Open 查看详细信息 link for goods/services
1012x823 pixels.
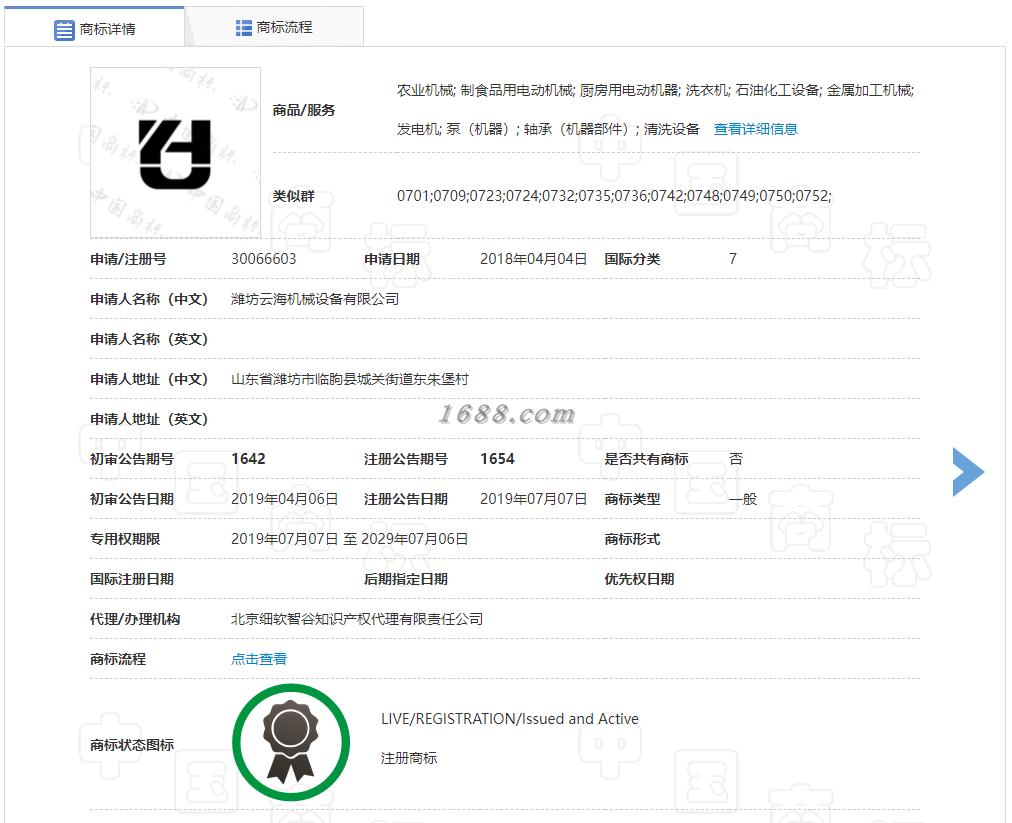pyautogui.click(x=755, y=129)
